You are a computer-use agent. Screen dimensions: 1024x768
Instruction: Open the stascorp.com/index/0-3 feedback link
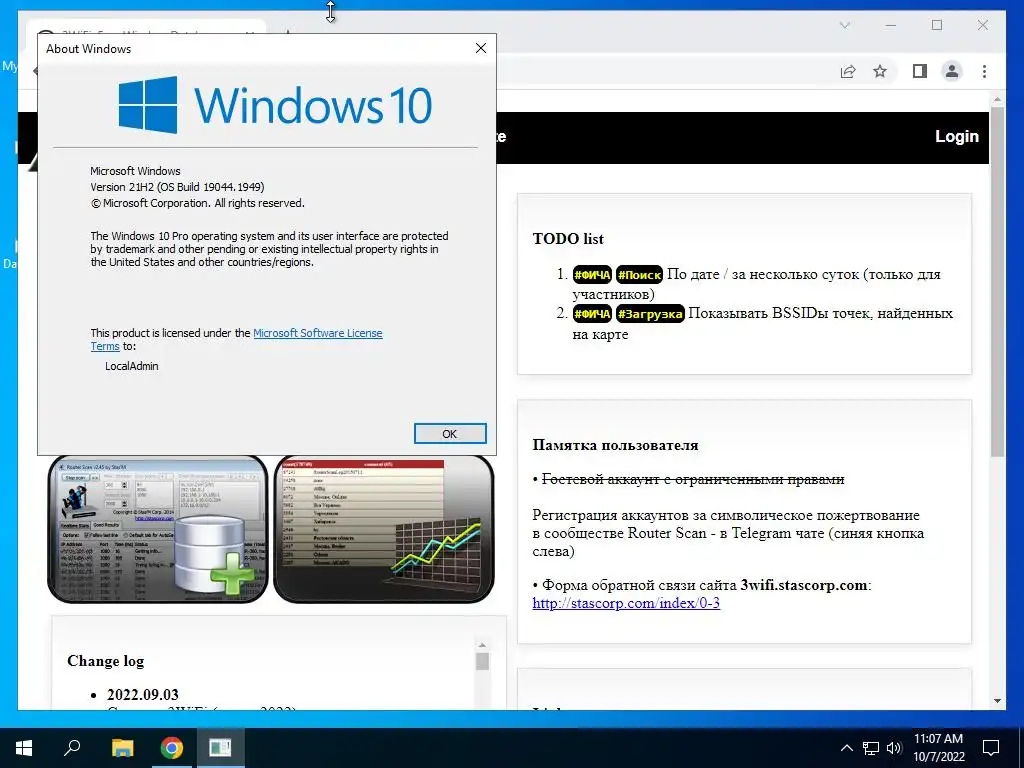626,603
